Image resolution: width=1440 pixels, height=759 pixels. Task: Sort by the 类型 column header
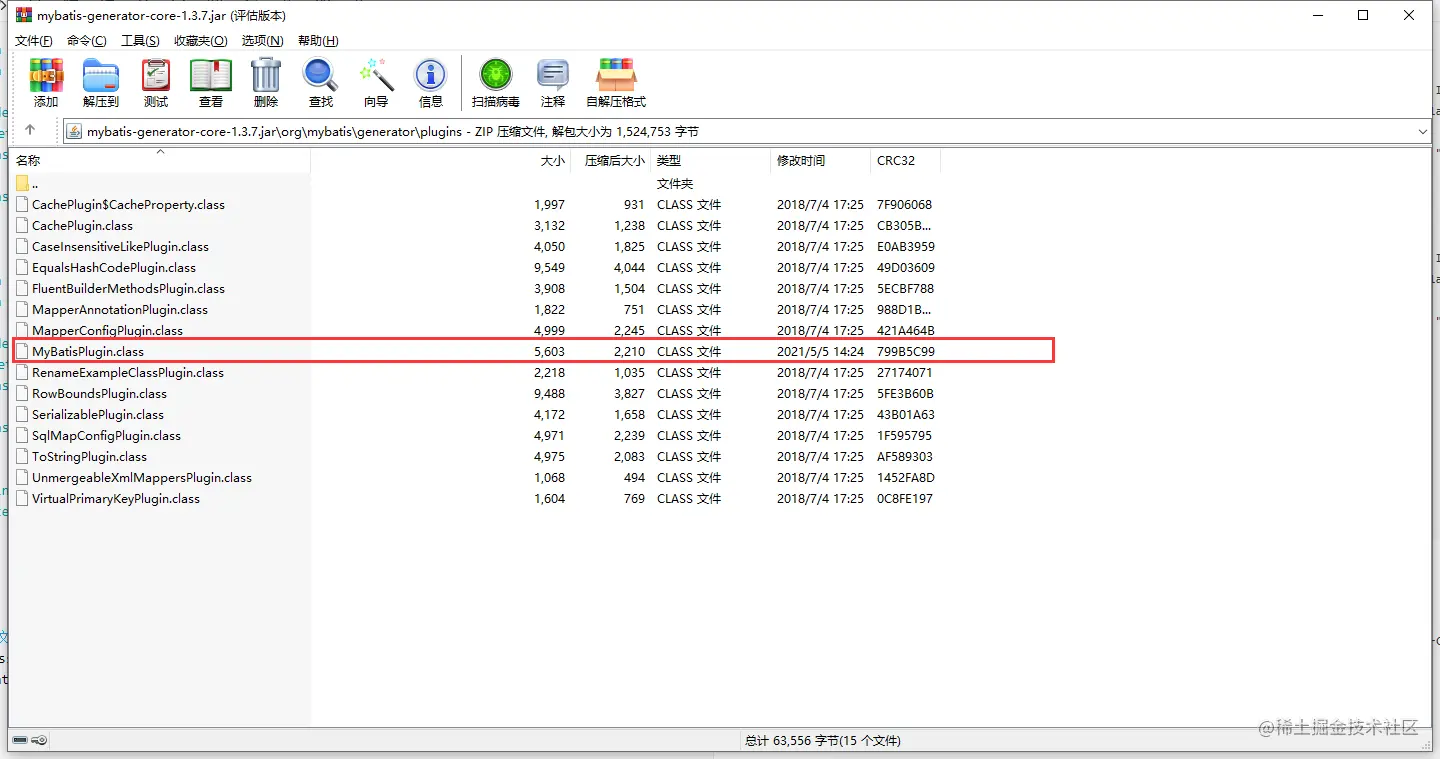click(710, 160)
